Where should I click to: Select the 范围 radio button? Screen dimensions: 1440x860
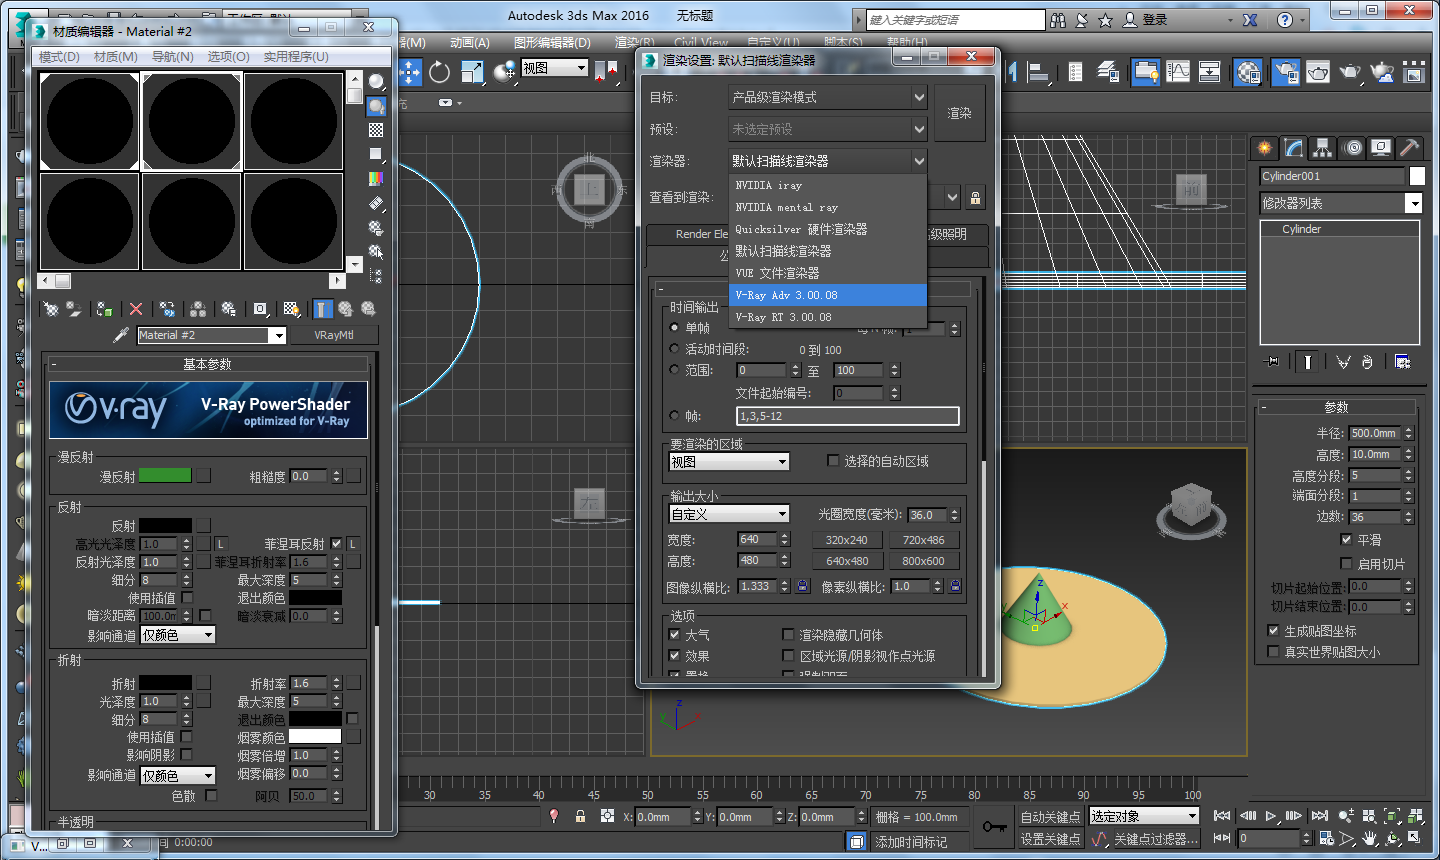coord(674,370)
